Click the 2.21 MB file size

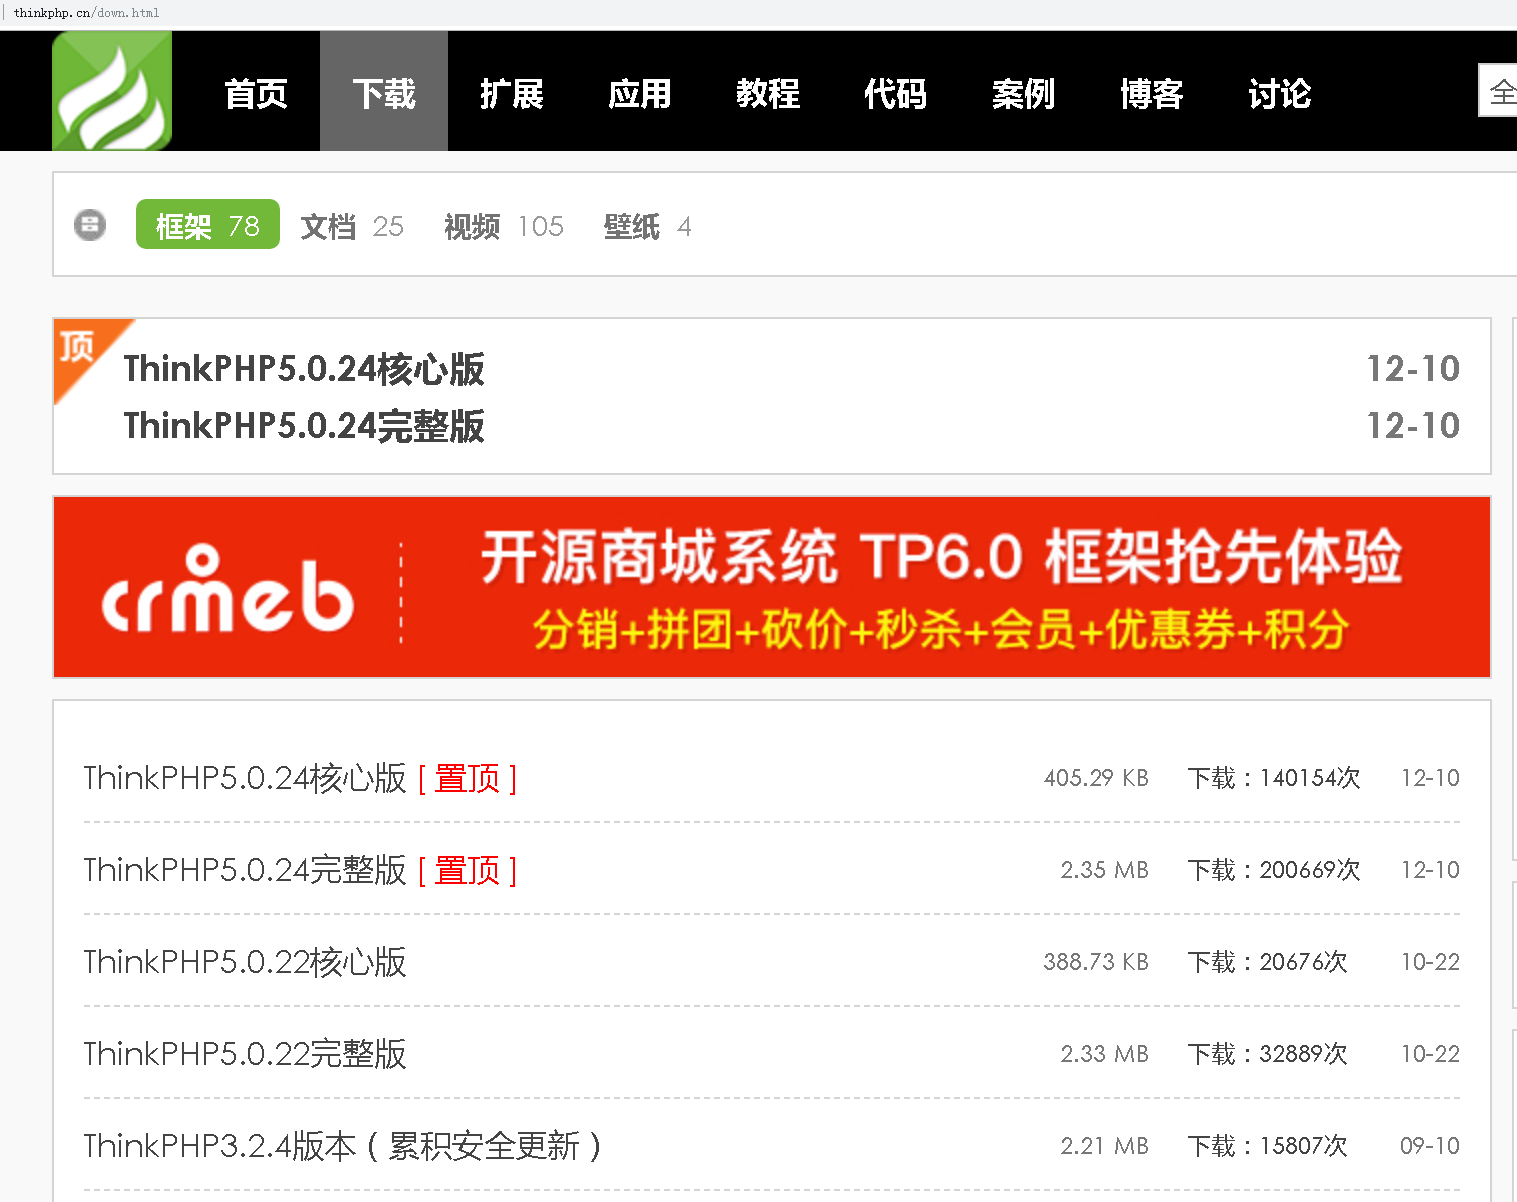(x=1104, y=1146)
